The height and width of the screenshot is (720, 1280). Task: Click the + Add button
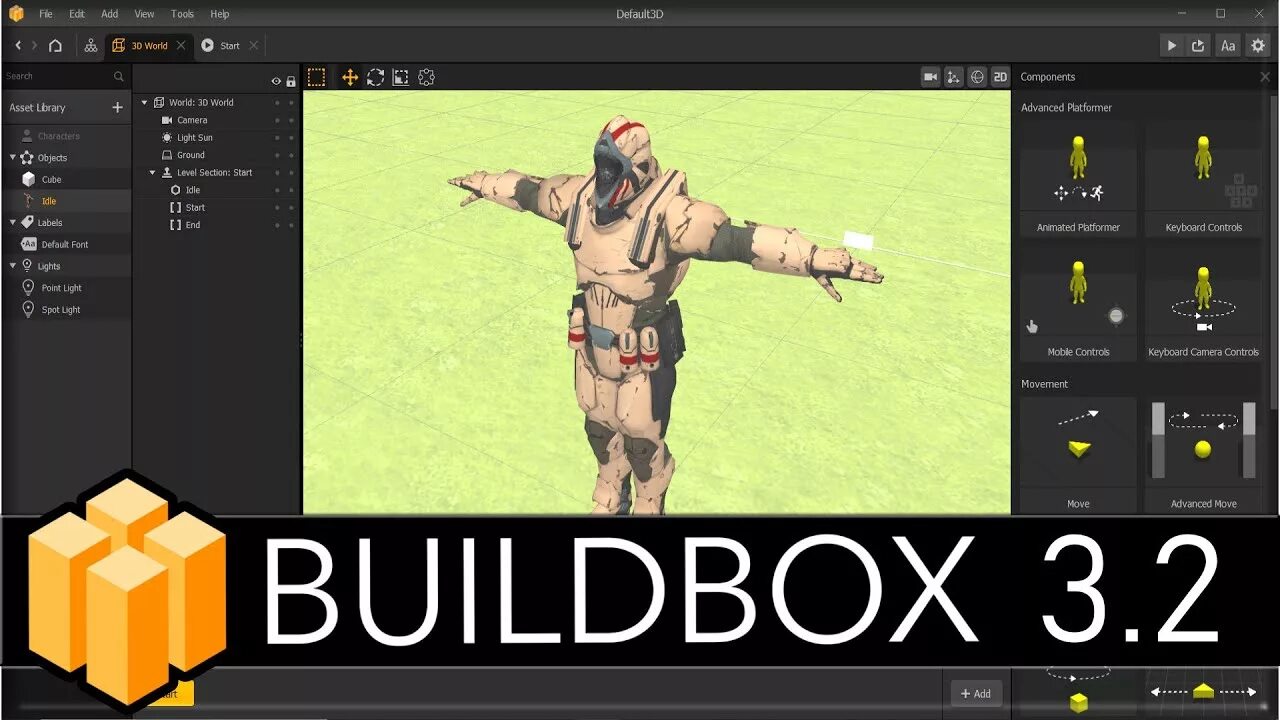[976, 693]
